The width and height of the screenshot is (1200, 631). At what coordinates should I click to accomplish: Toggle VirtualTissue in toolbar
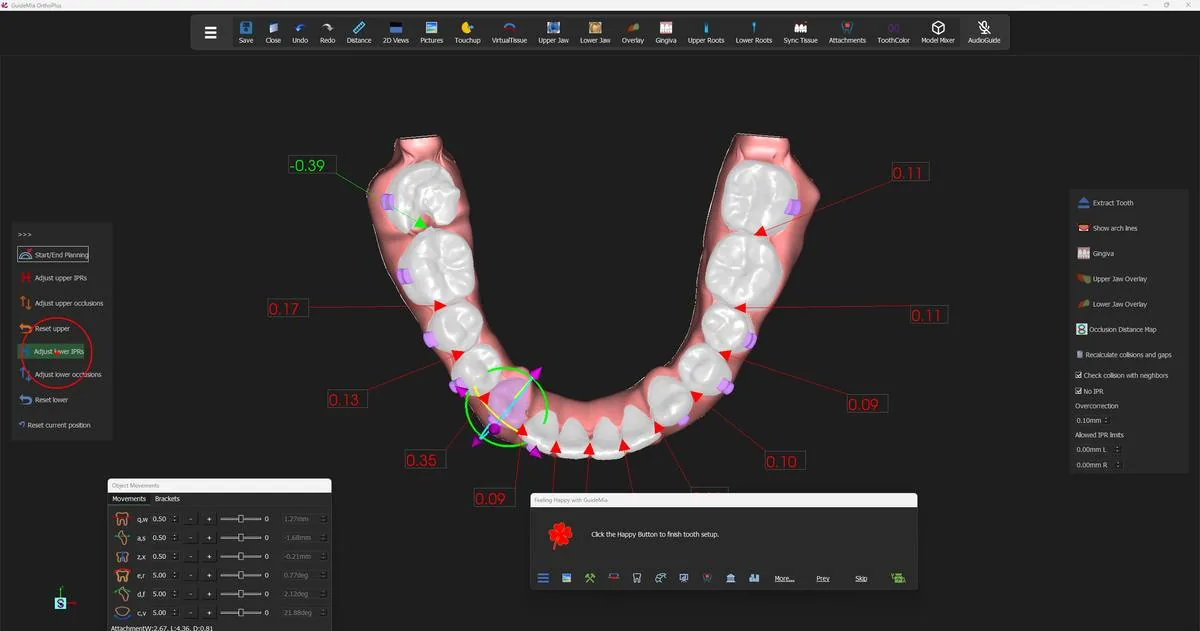click(x=509, y=32)
